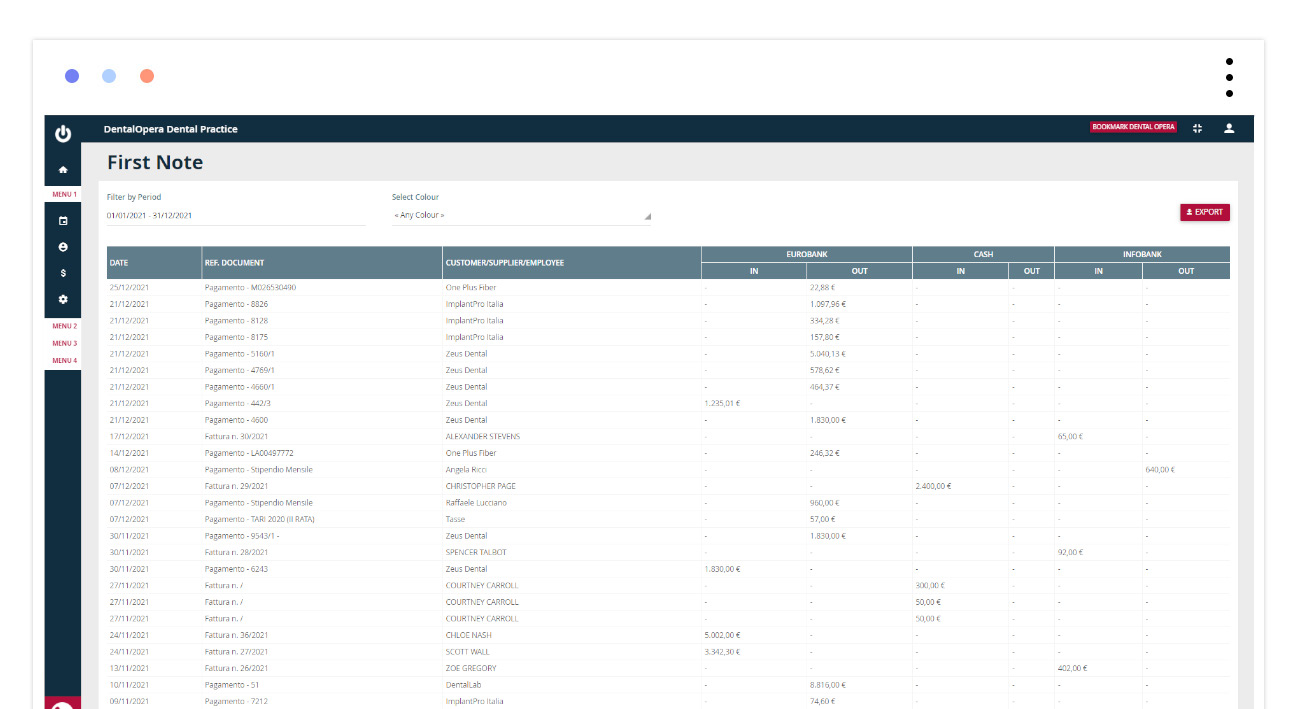Click Angela Ricci employee cell

466,470
